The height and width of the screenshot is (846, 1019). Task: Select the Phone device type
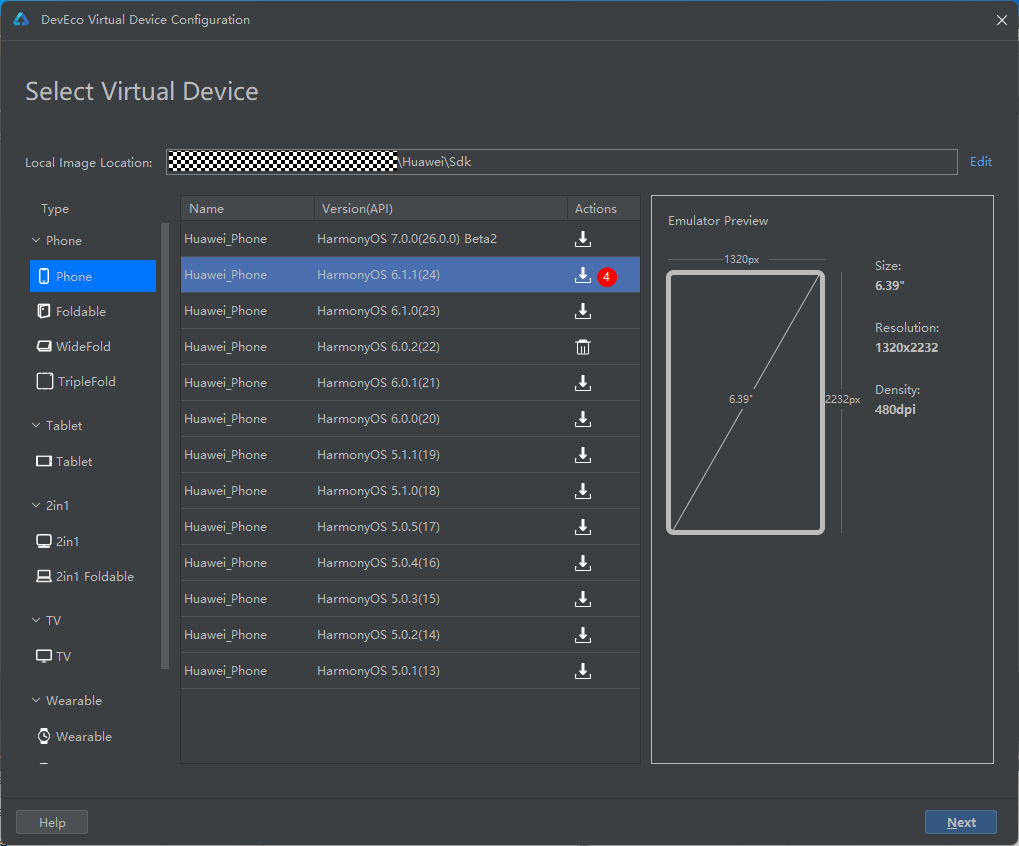tap(93, 276)
